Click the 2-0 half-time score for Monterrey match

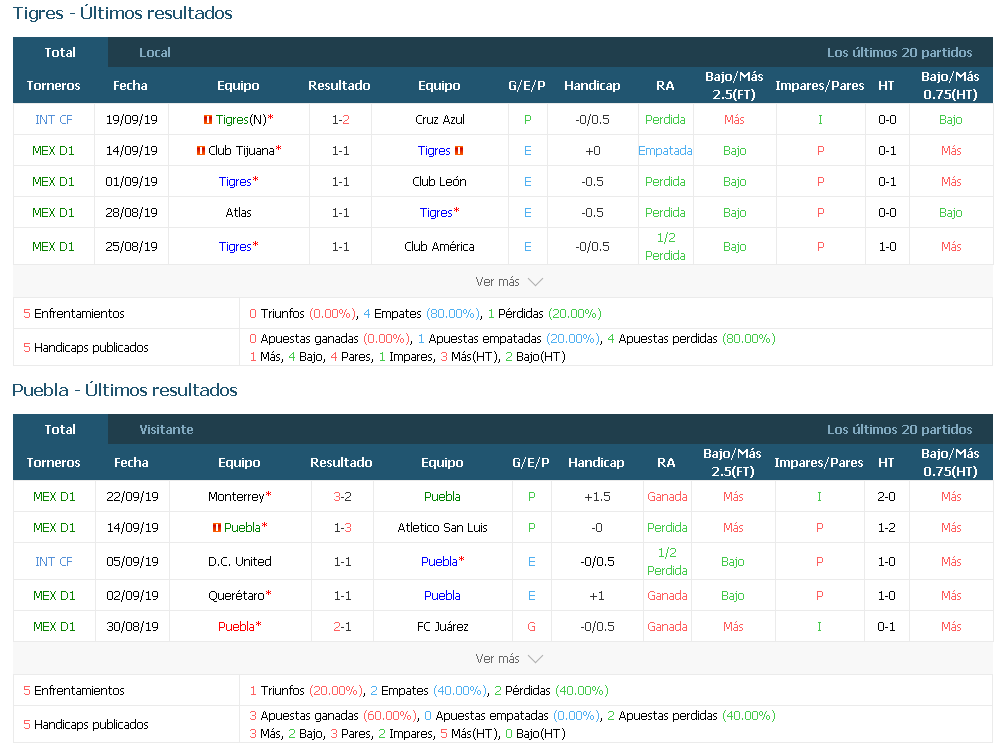(887, 496)
